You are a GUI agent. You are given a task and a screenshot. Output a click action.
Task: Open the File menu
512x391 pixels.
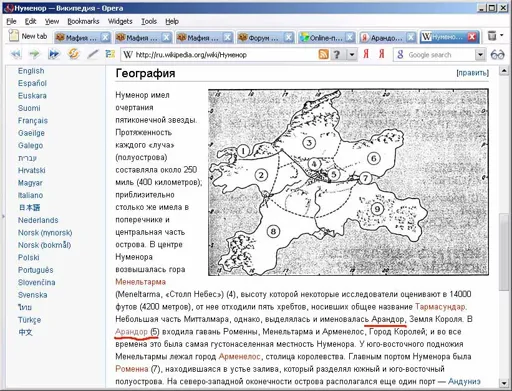point(11,21)
